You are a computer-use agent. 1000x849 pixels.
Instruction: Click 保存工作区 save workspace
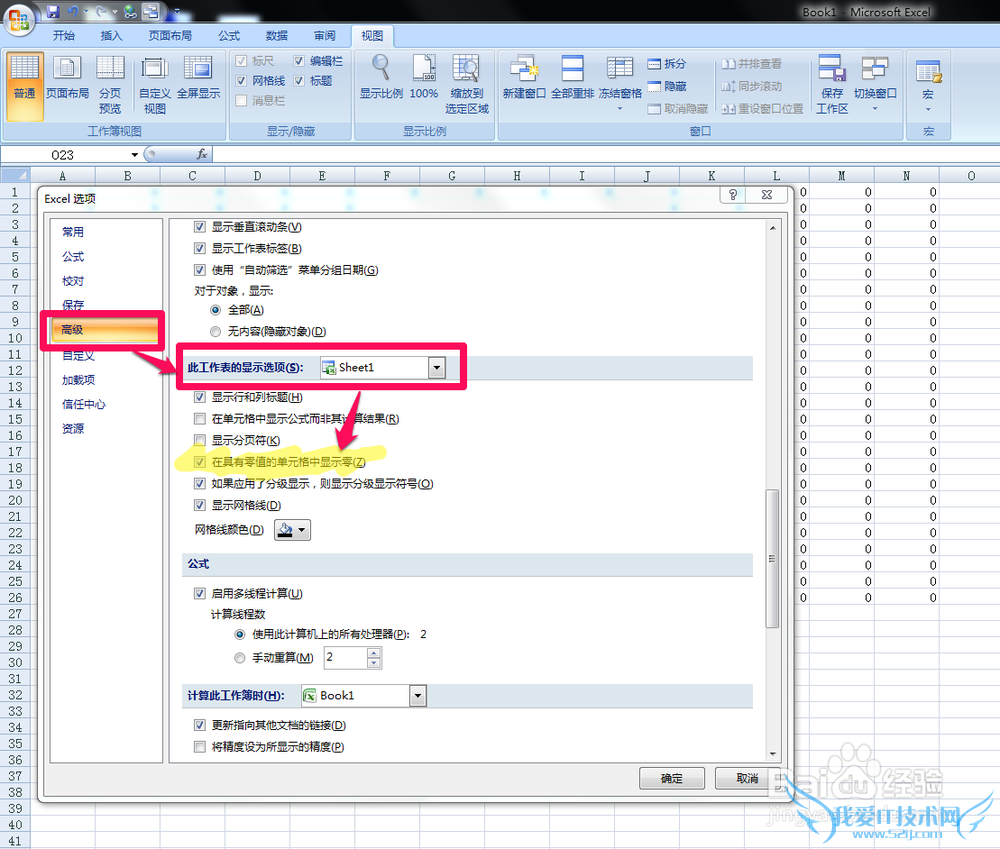coord(832,85)
